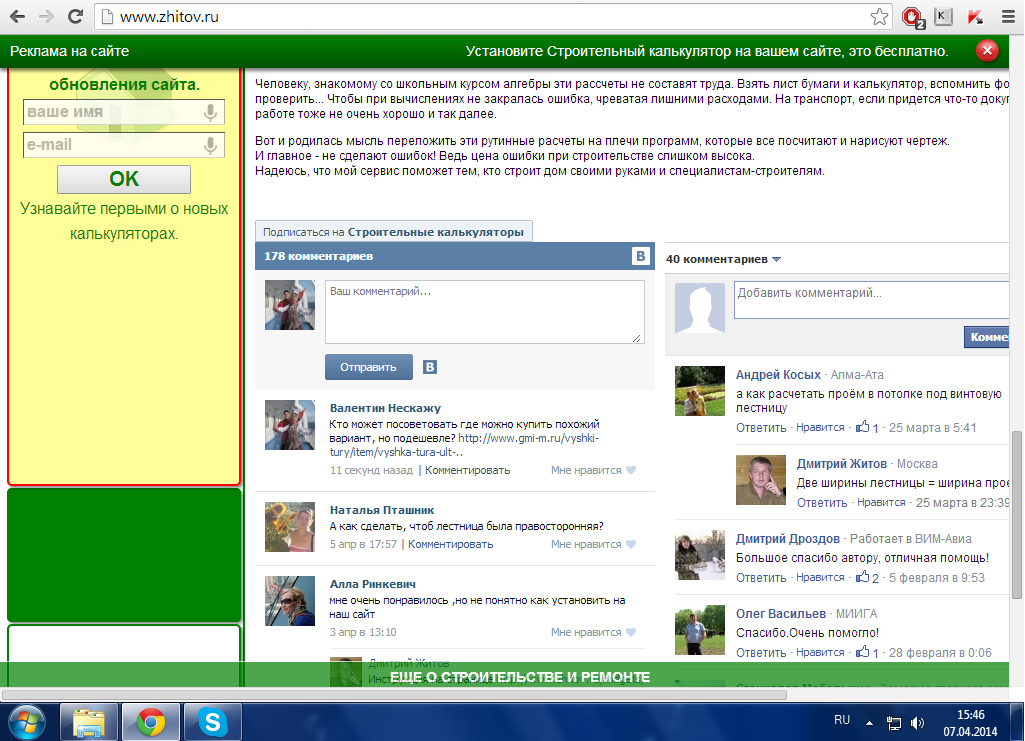This screenshot has width=1025, height=741.
Task: Click Комментировать under Наталья Пташник's post
Action: click(x=450, y=544)
